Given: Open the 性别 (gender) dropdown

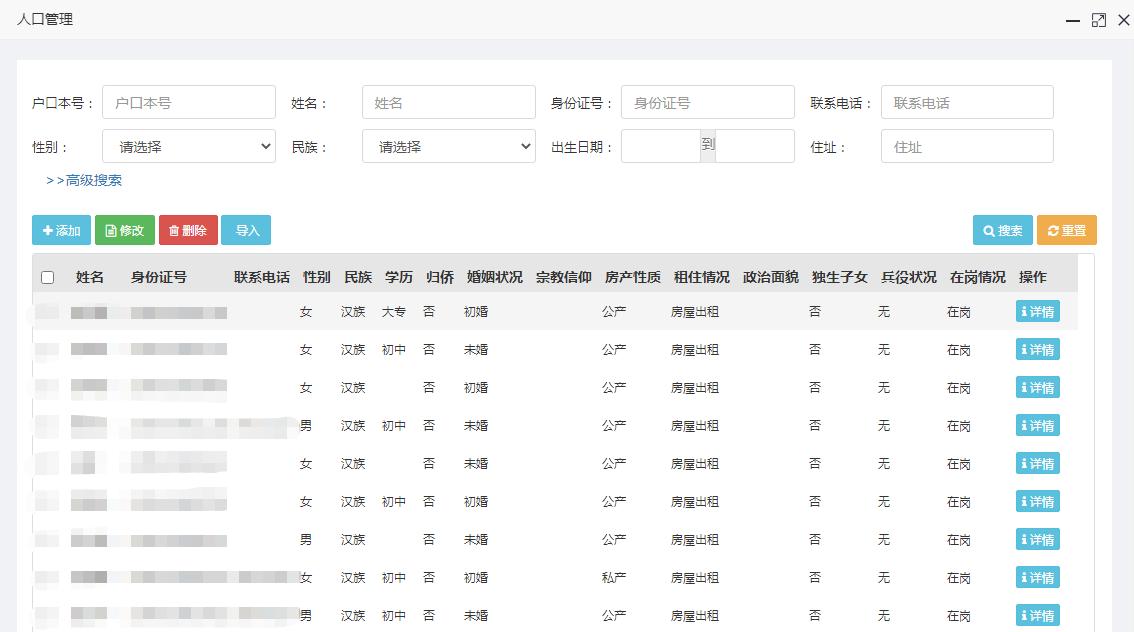Looking at the screenshot, I should [188, 146].
